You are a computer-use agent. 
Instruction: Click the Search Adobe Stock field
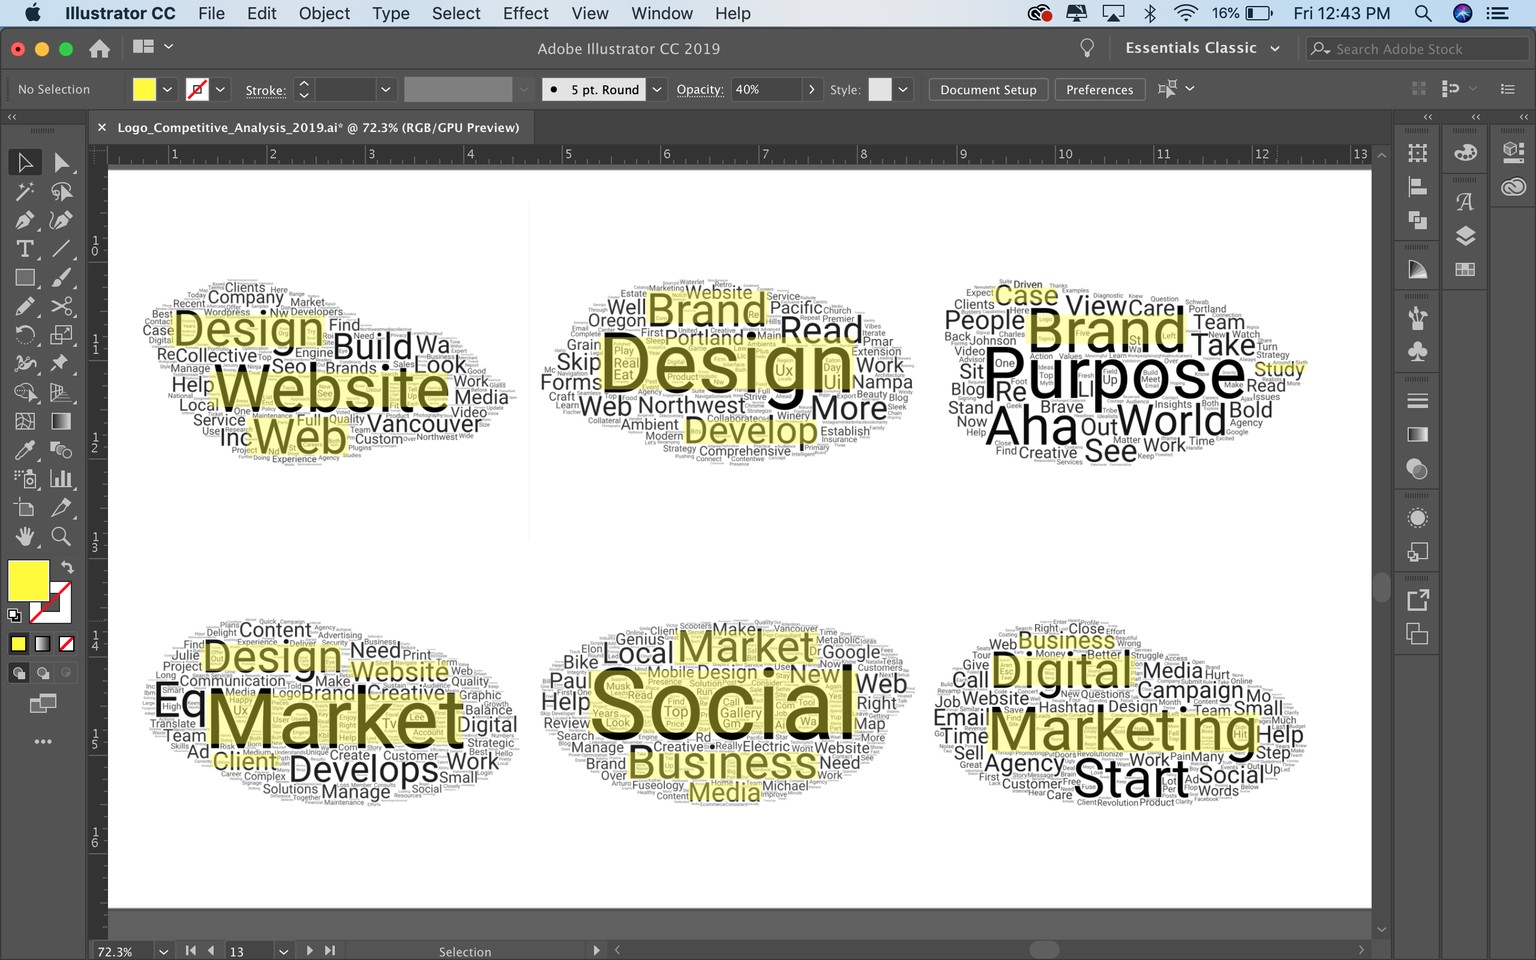click(1419, 48)
